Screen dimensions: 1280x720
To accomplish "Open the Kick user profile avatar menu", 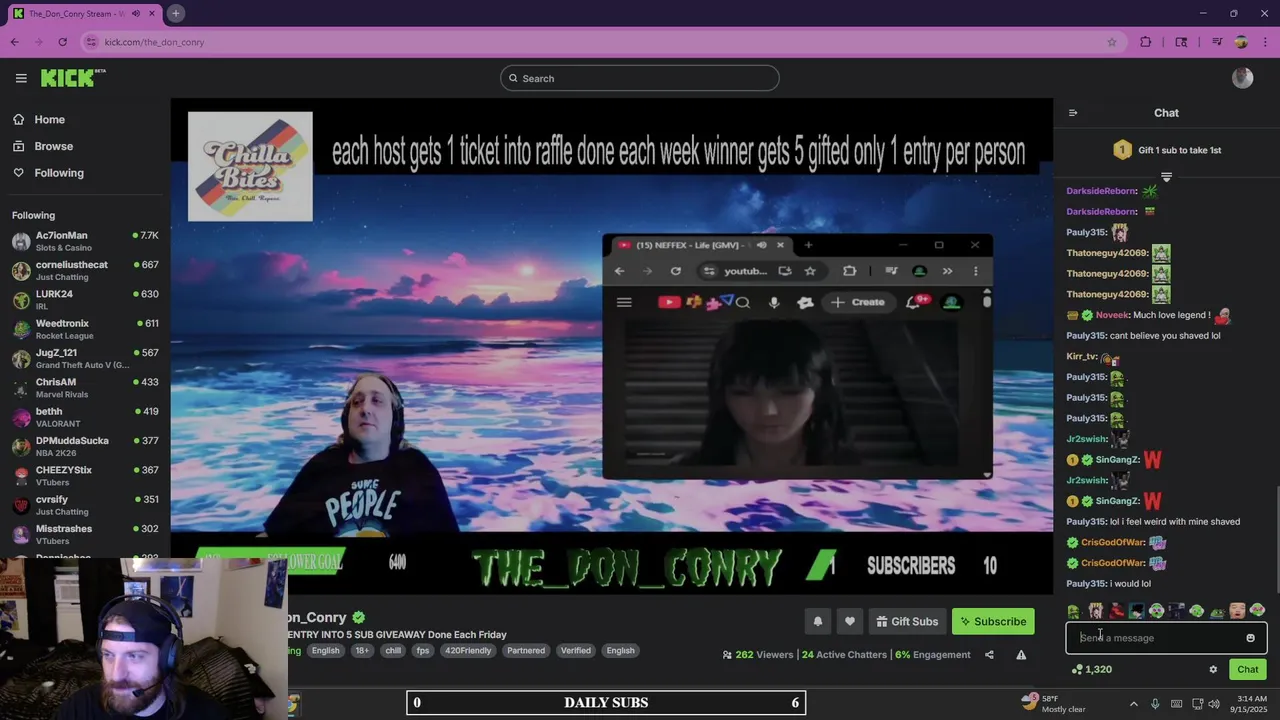I will pos(1243,78).
